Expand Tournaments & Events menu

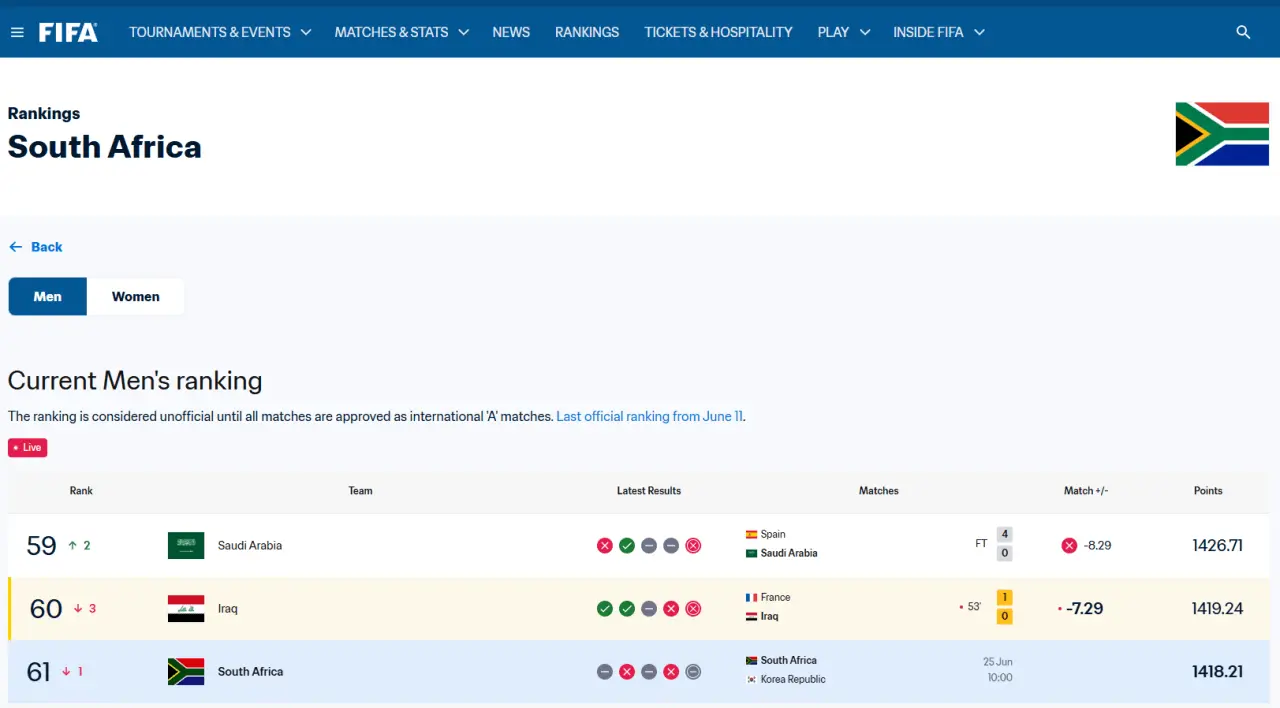(220, 32)
